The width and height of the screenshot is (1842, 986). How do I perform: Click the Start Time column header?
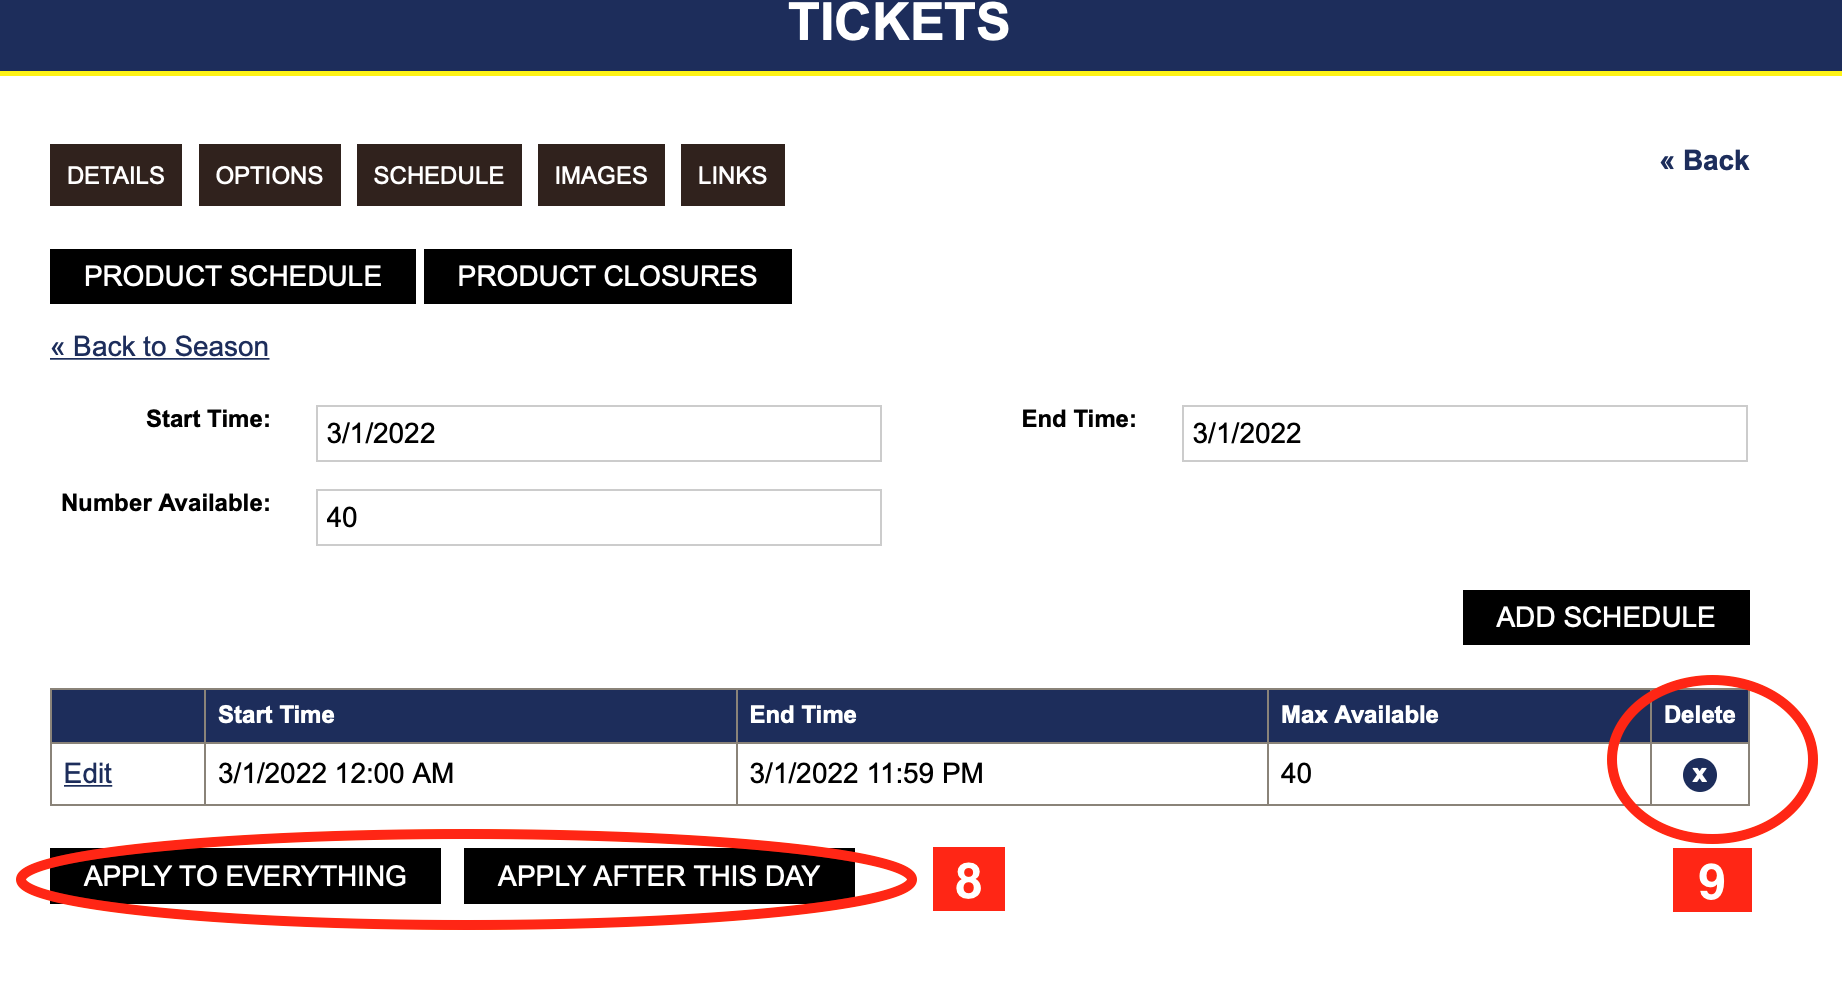point(276,715)
